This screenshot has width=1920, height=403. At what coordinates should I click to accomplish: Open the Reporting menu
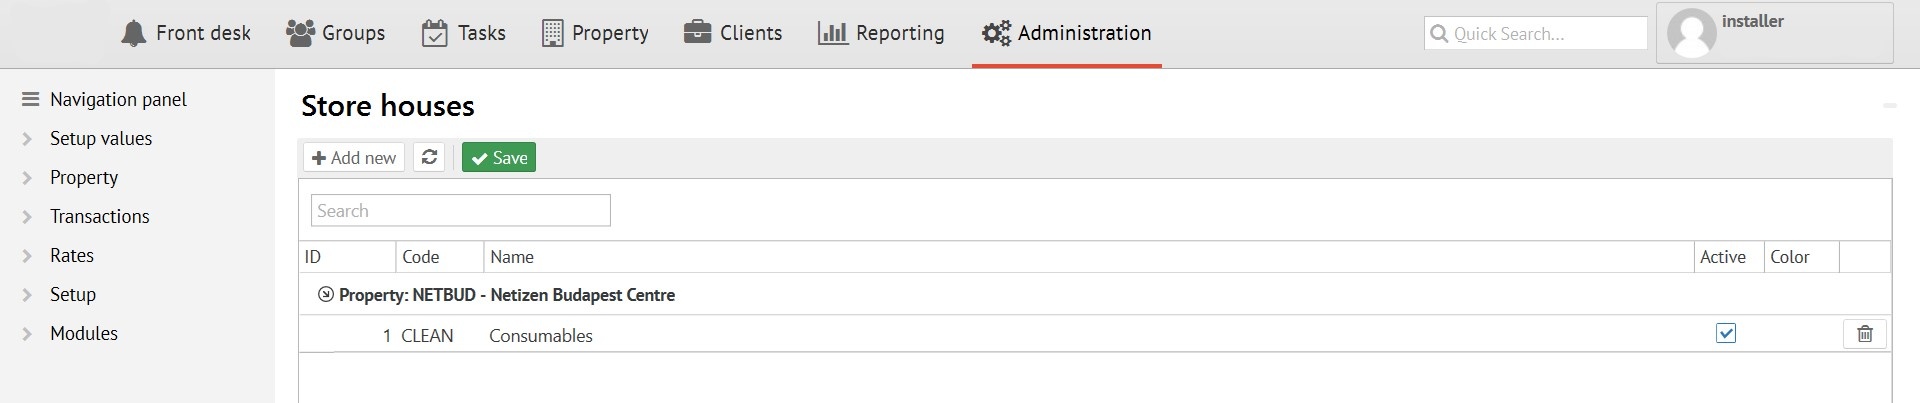(x=881, y=33)
